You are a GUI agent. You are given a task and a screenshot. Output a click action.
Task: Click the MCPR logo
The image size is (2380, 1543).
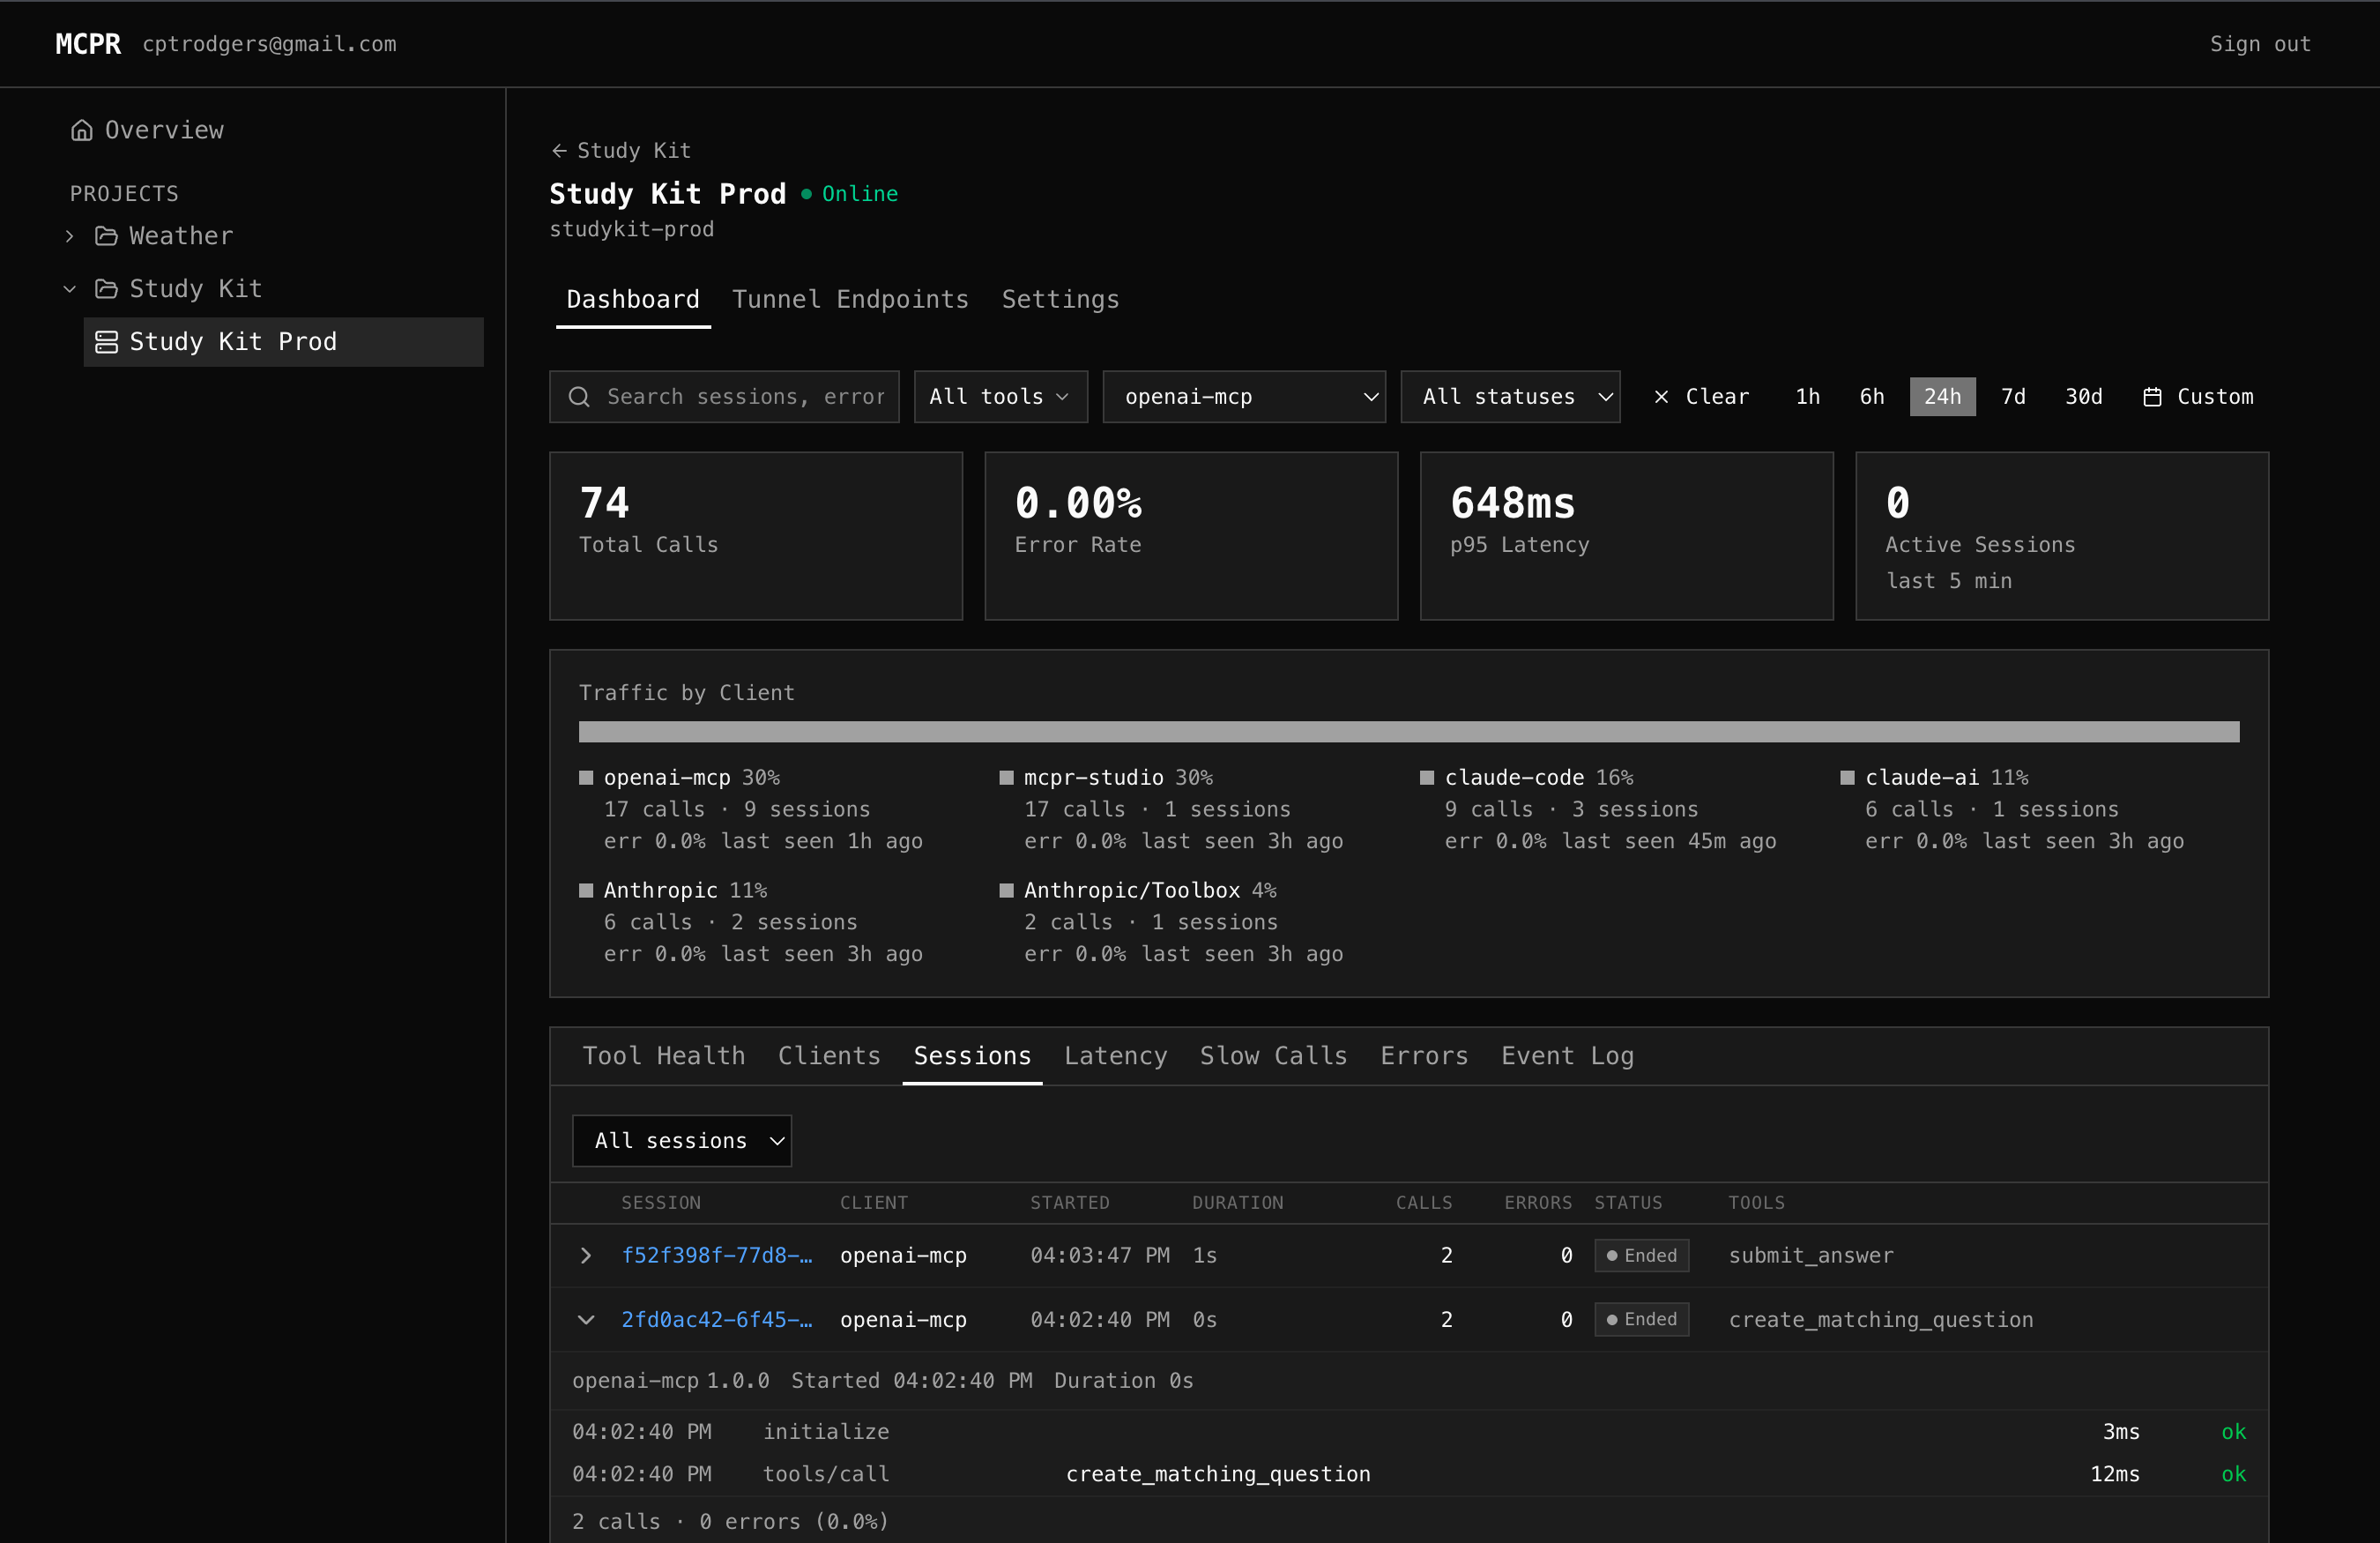[x=88, y=43]
